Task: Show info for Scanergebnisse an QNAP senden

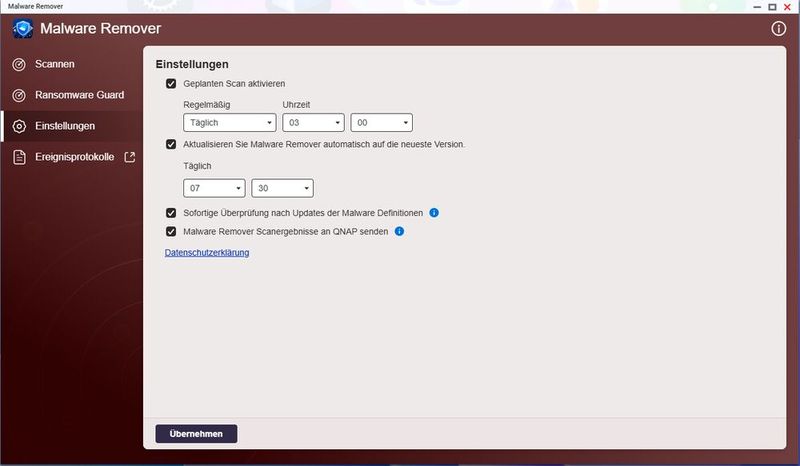Action: [399, 231]
